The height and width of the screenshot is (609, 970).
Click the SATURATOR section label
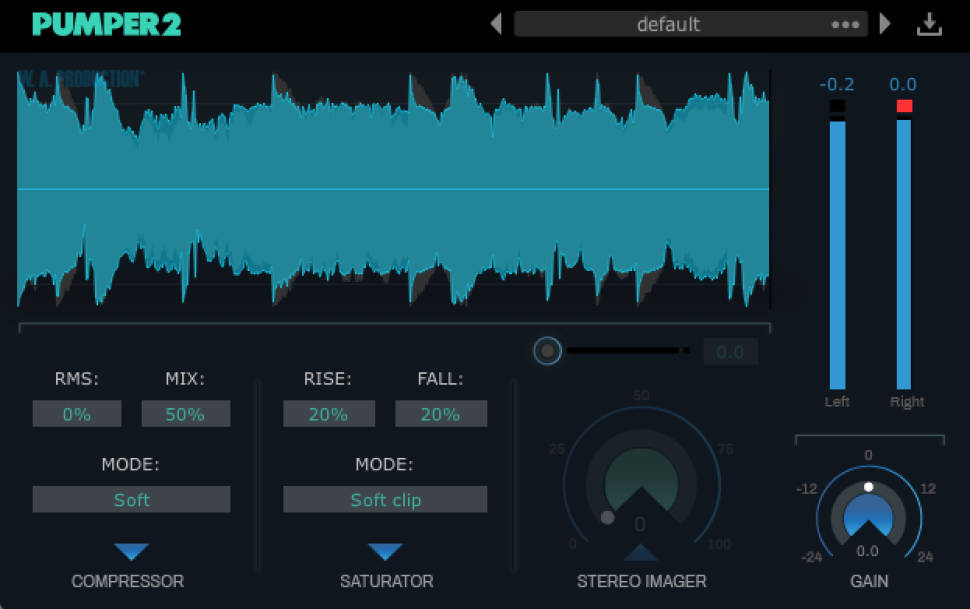387,581
